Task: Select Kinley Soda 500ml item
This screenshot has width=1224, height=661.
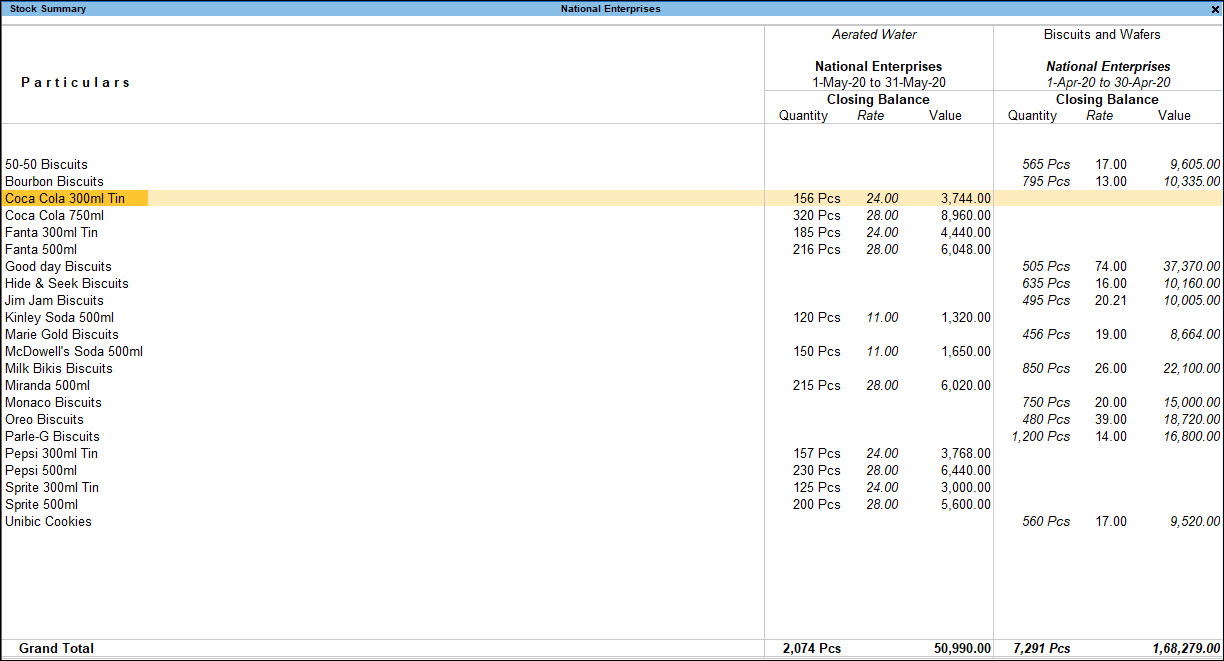Action: click(x=59, y=317)
